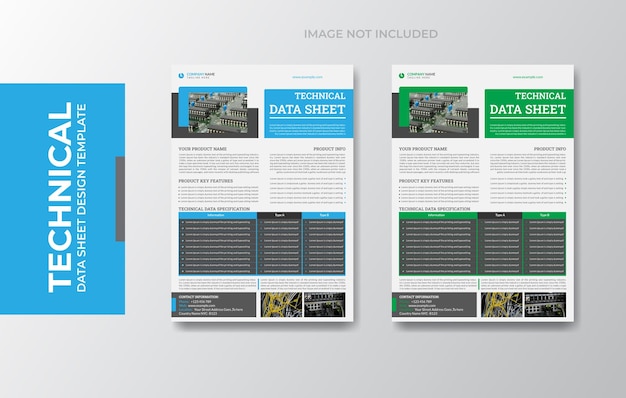
Task: Click the gray handle on blue side banner
Action: click(x=120, y=199)
